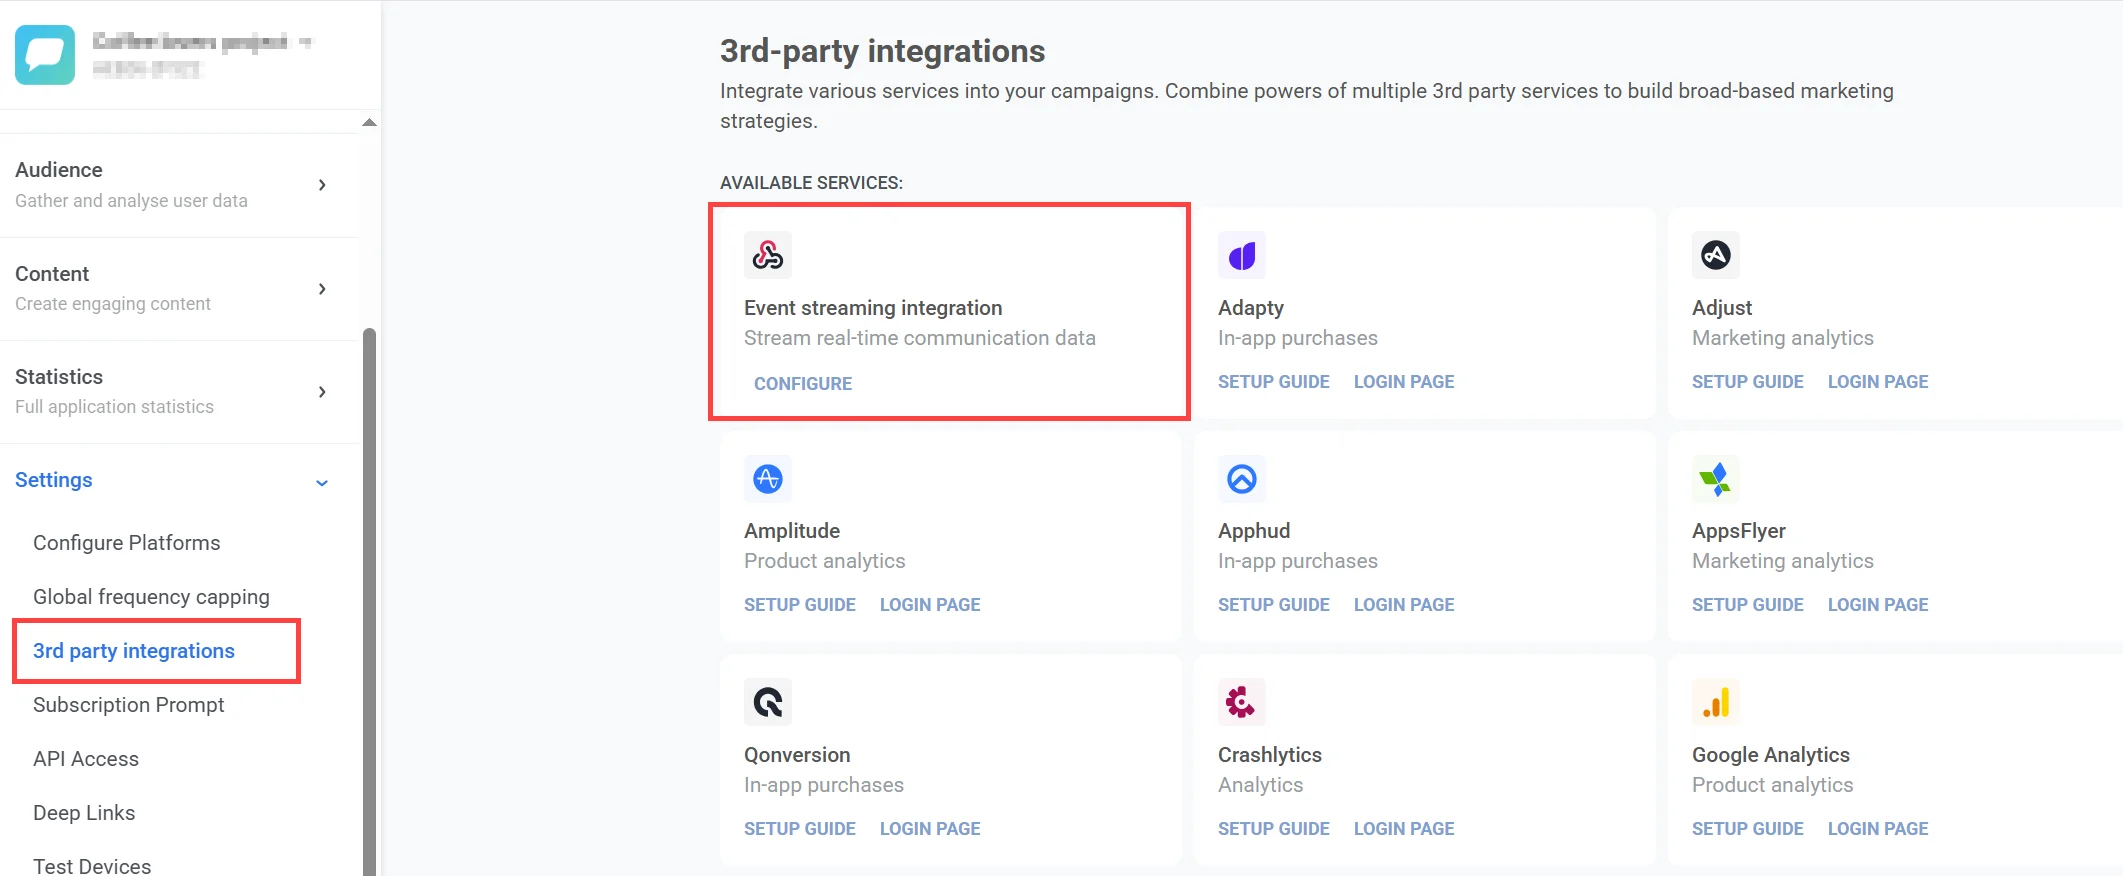Image resolution: width=2123 pixels, height=876 pixels.
Task: Click the Crashlytics service icon
Action: (x=1242, y=702)
